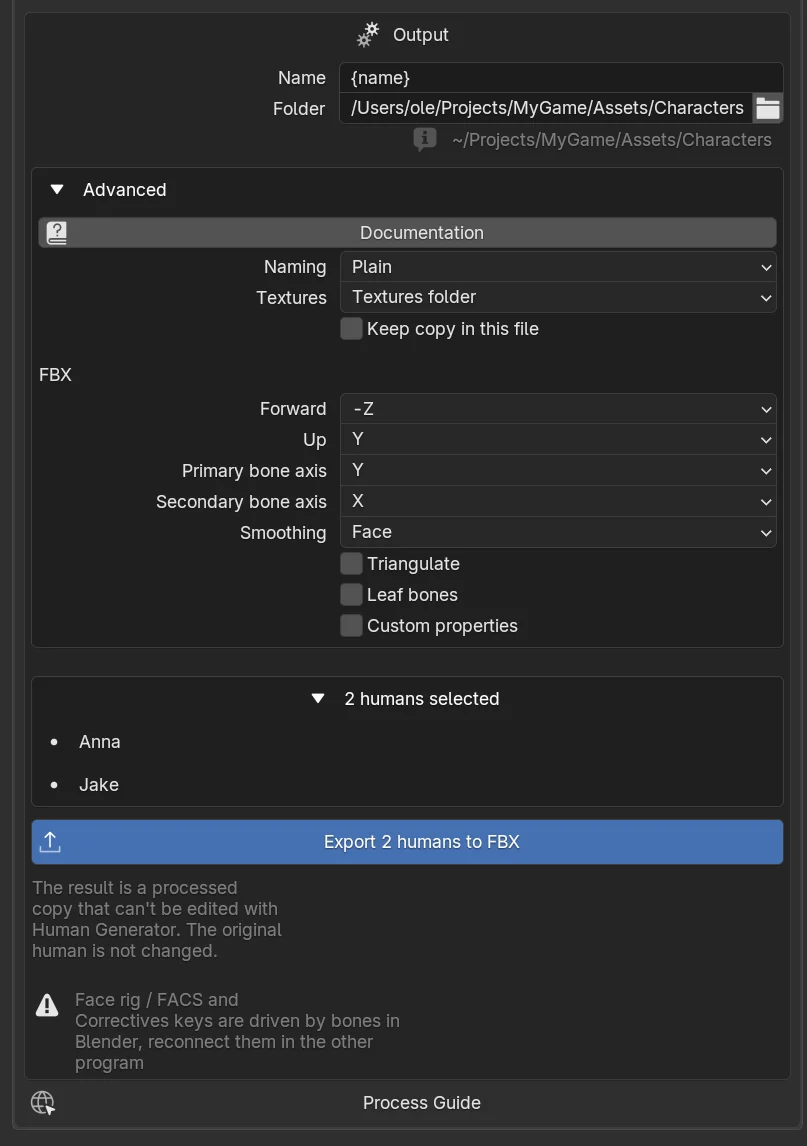Click the Documentation help book icon

pyautogui.click(x=56, y=232)
